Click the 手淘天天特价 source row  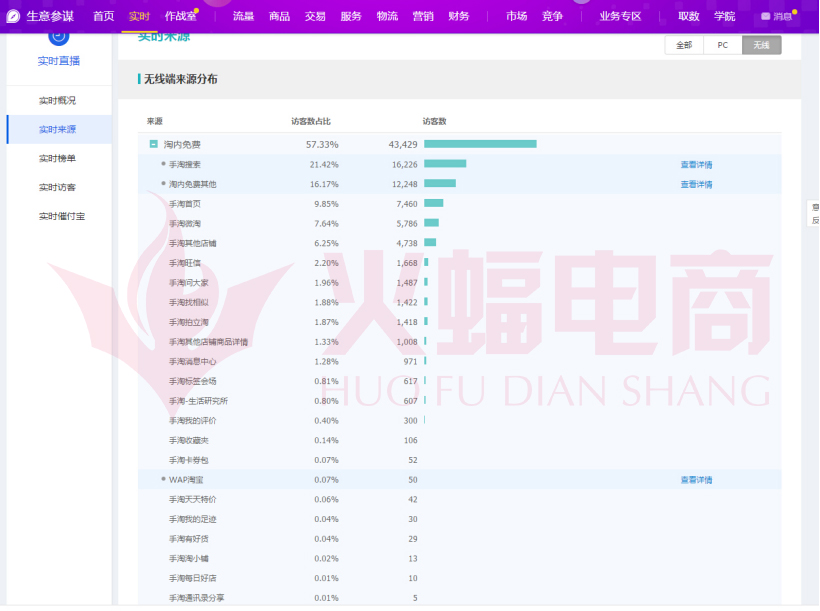coord(460,500)
